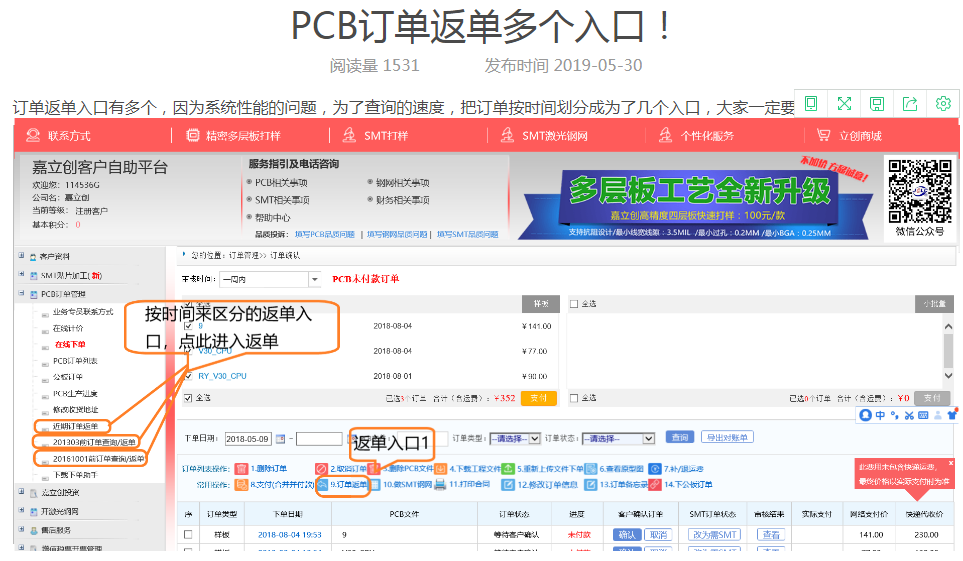Open the 订单状态 dropdown
Viewport: 963px width, 561px height.
pos(620,438)
